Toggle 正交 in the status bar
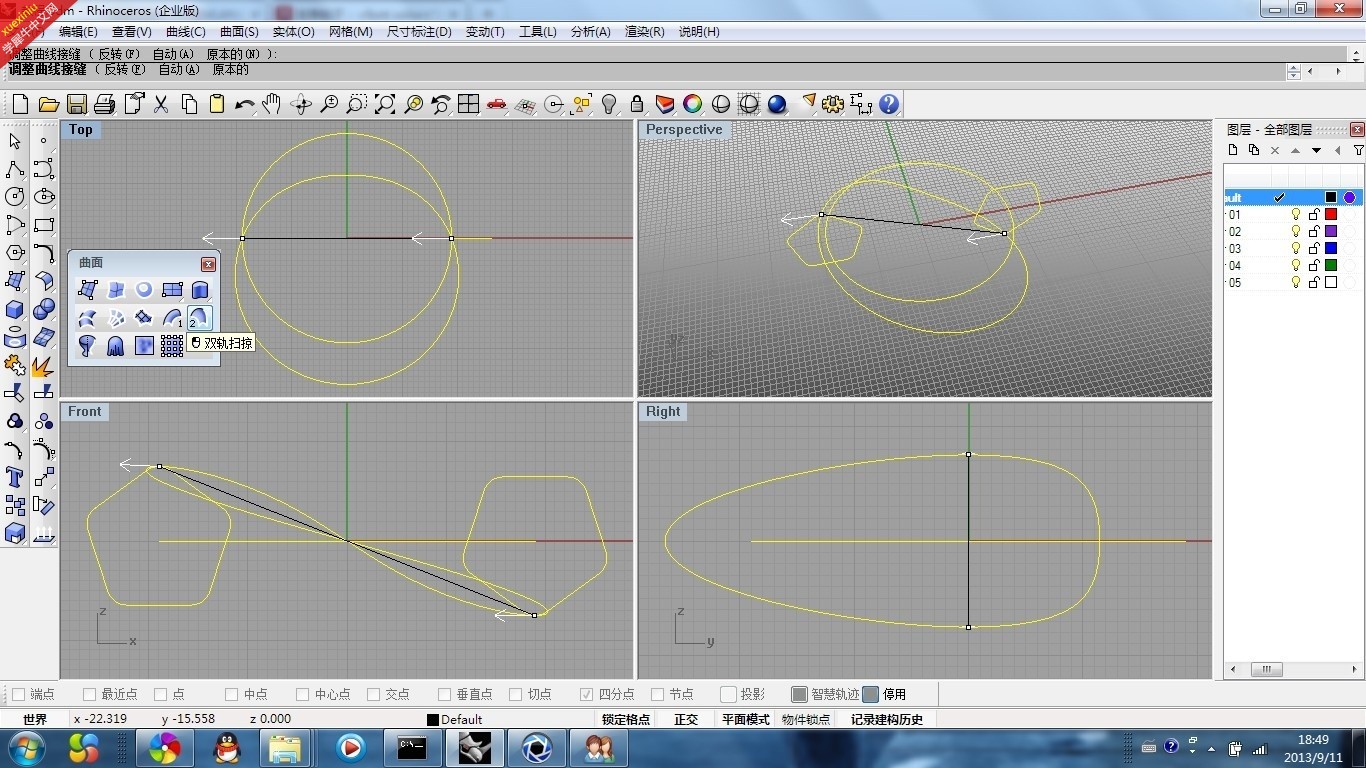The width and height of the screenshot is (1366, 768). 686,719
